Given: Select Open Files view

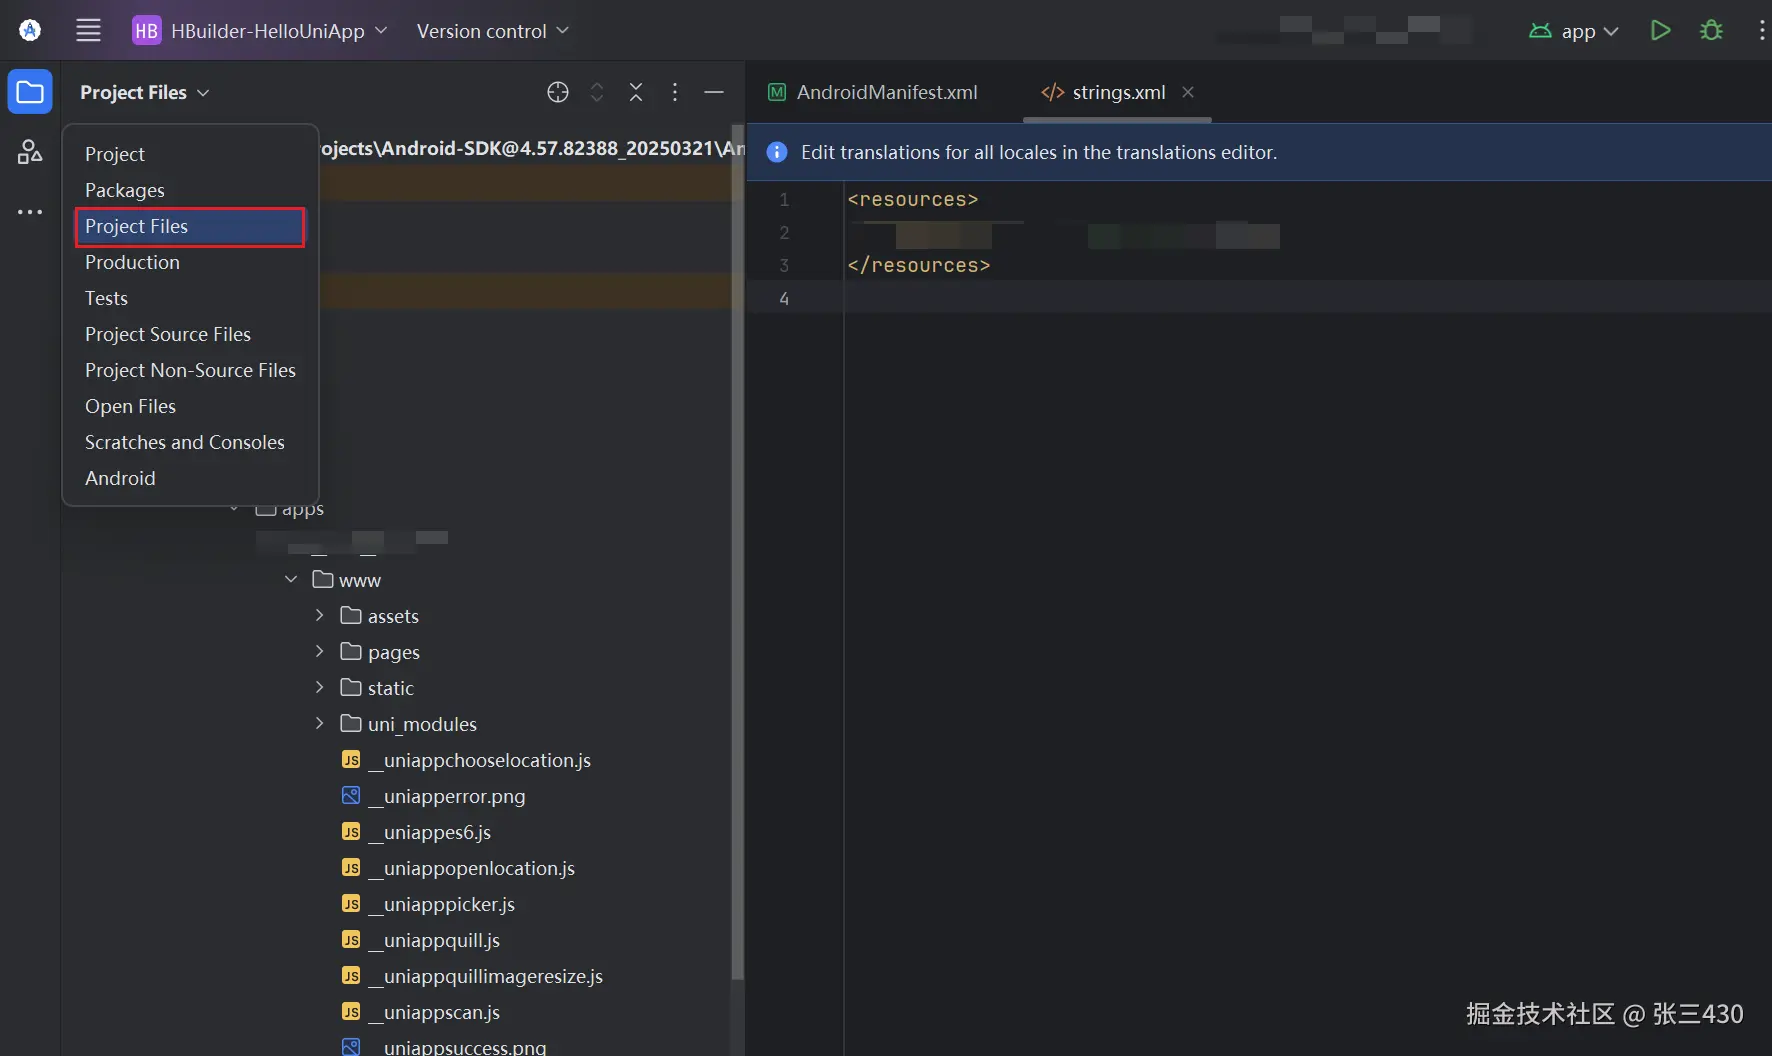Looking at the screenshot, I should pos(190,406).
